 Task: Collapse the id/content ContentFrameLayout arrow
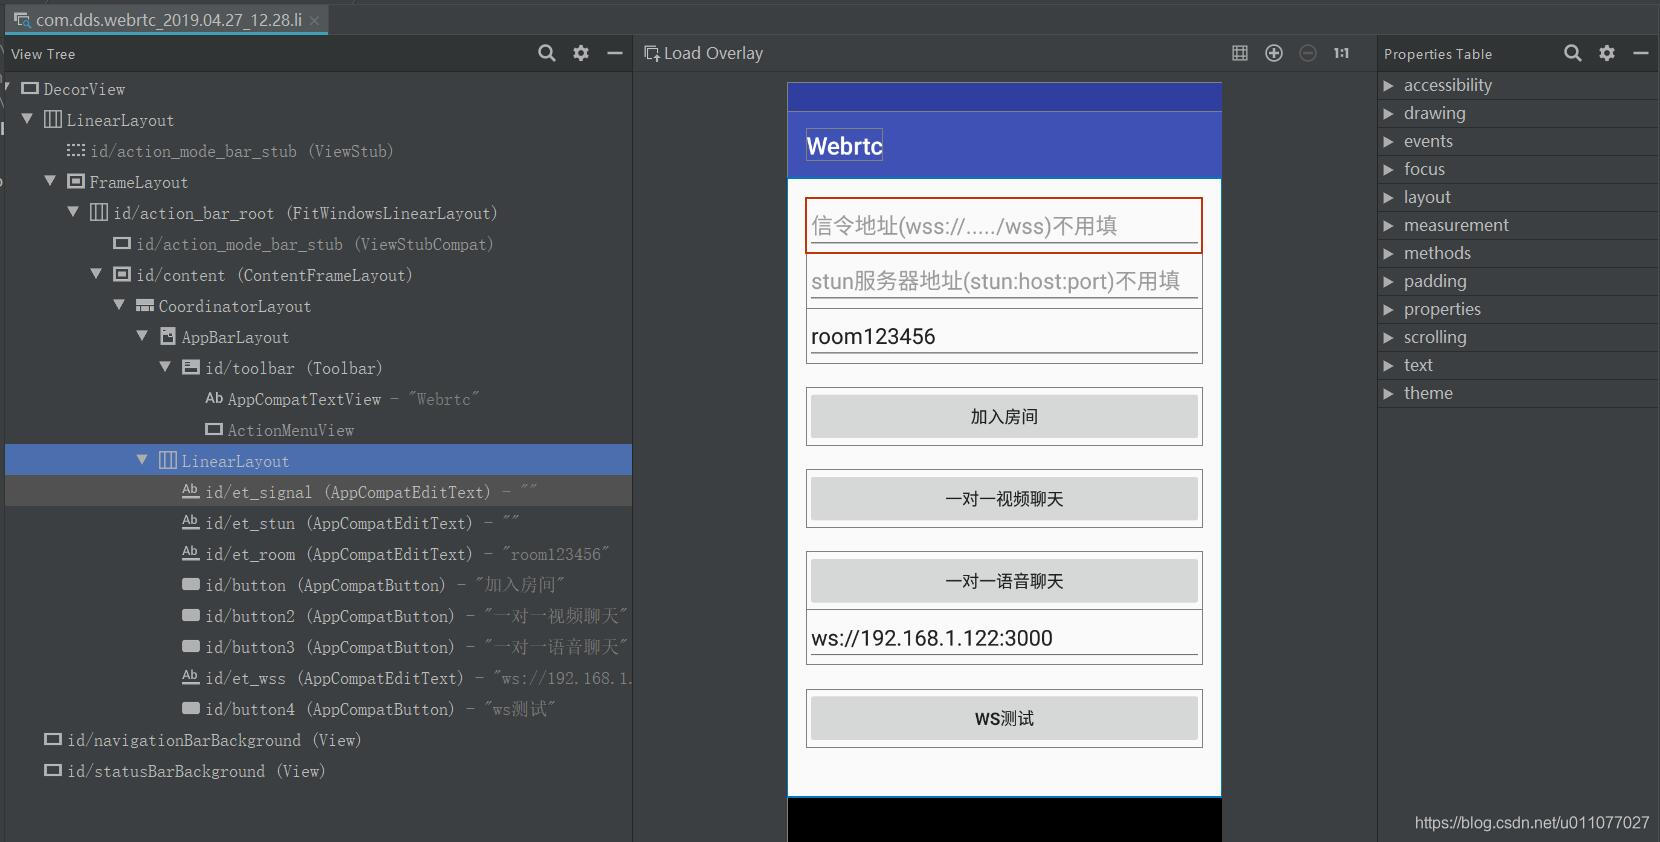pyautogui.click(x=96, y=274)
